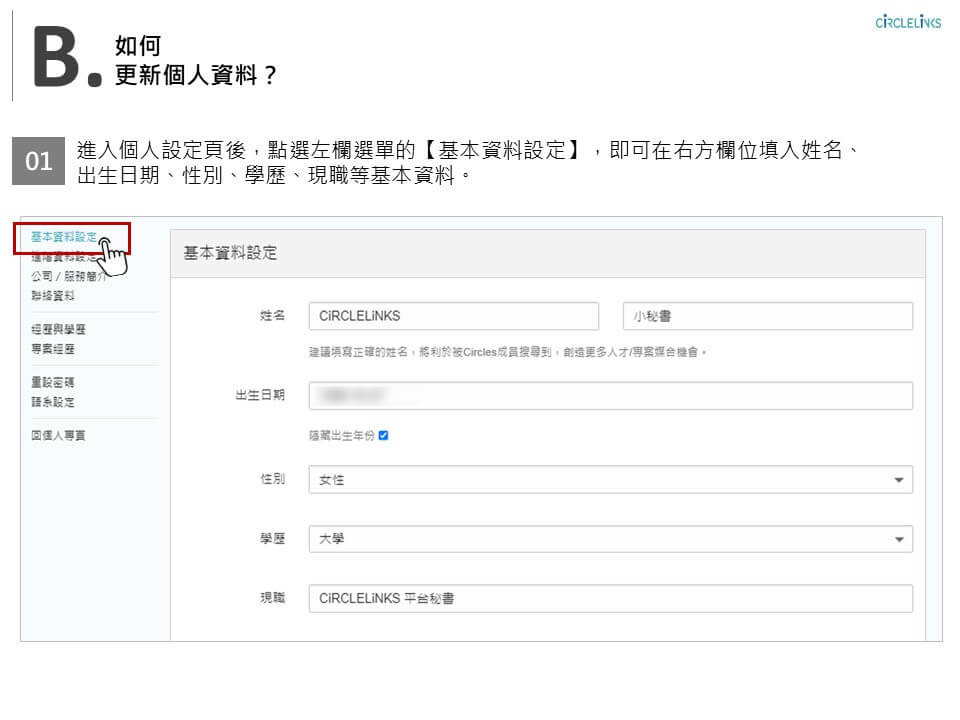The height and width of the screenshot is (720, 960).
Task: Toggle the 隱藏出生年份 checkbox
Action: coord(383,436)
